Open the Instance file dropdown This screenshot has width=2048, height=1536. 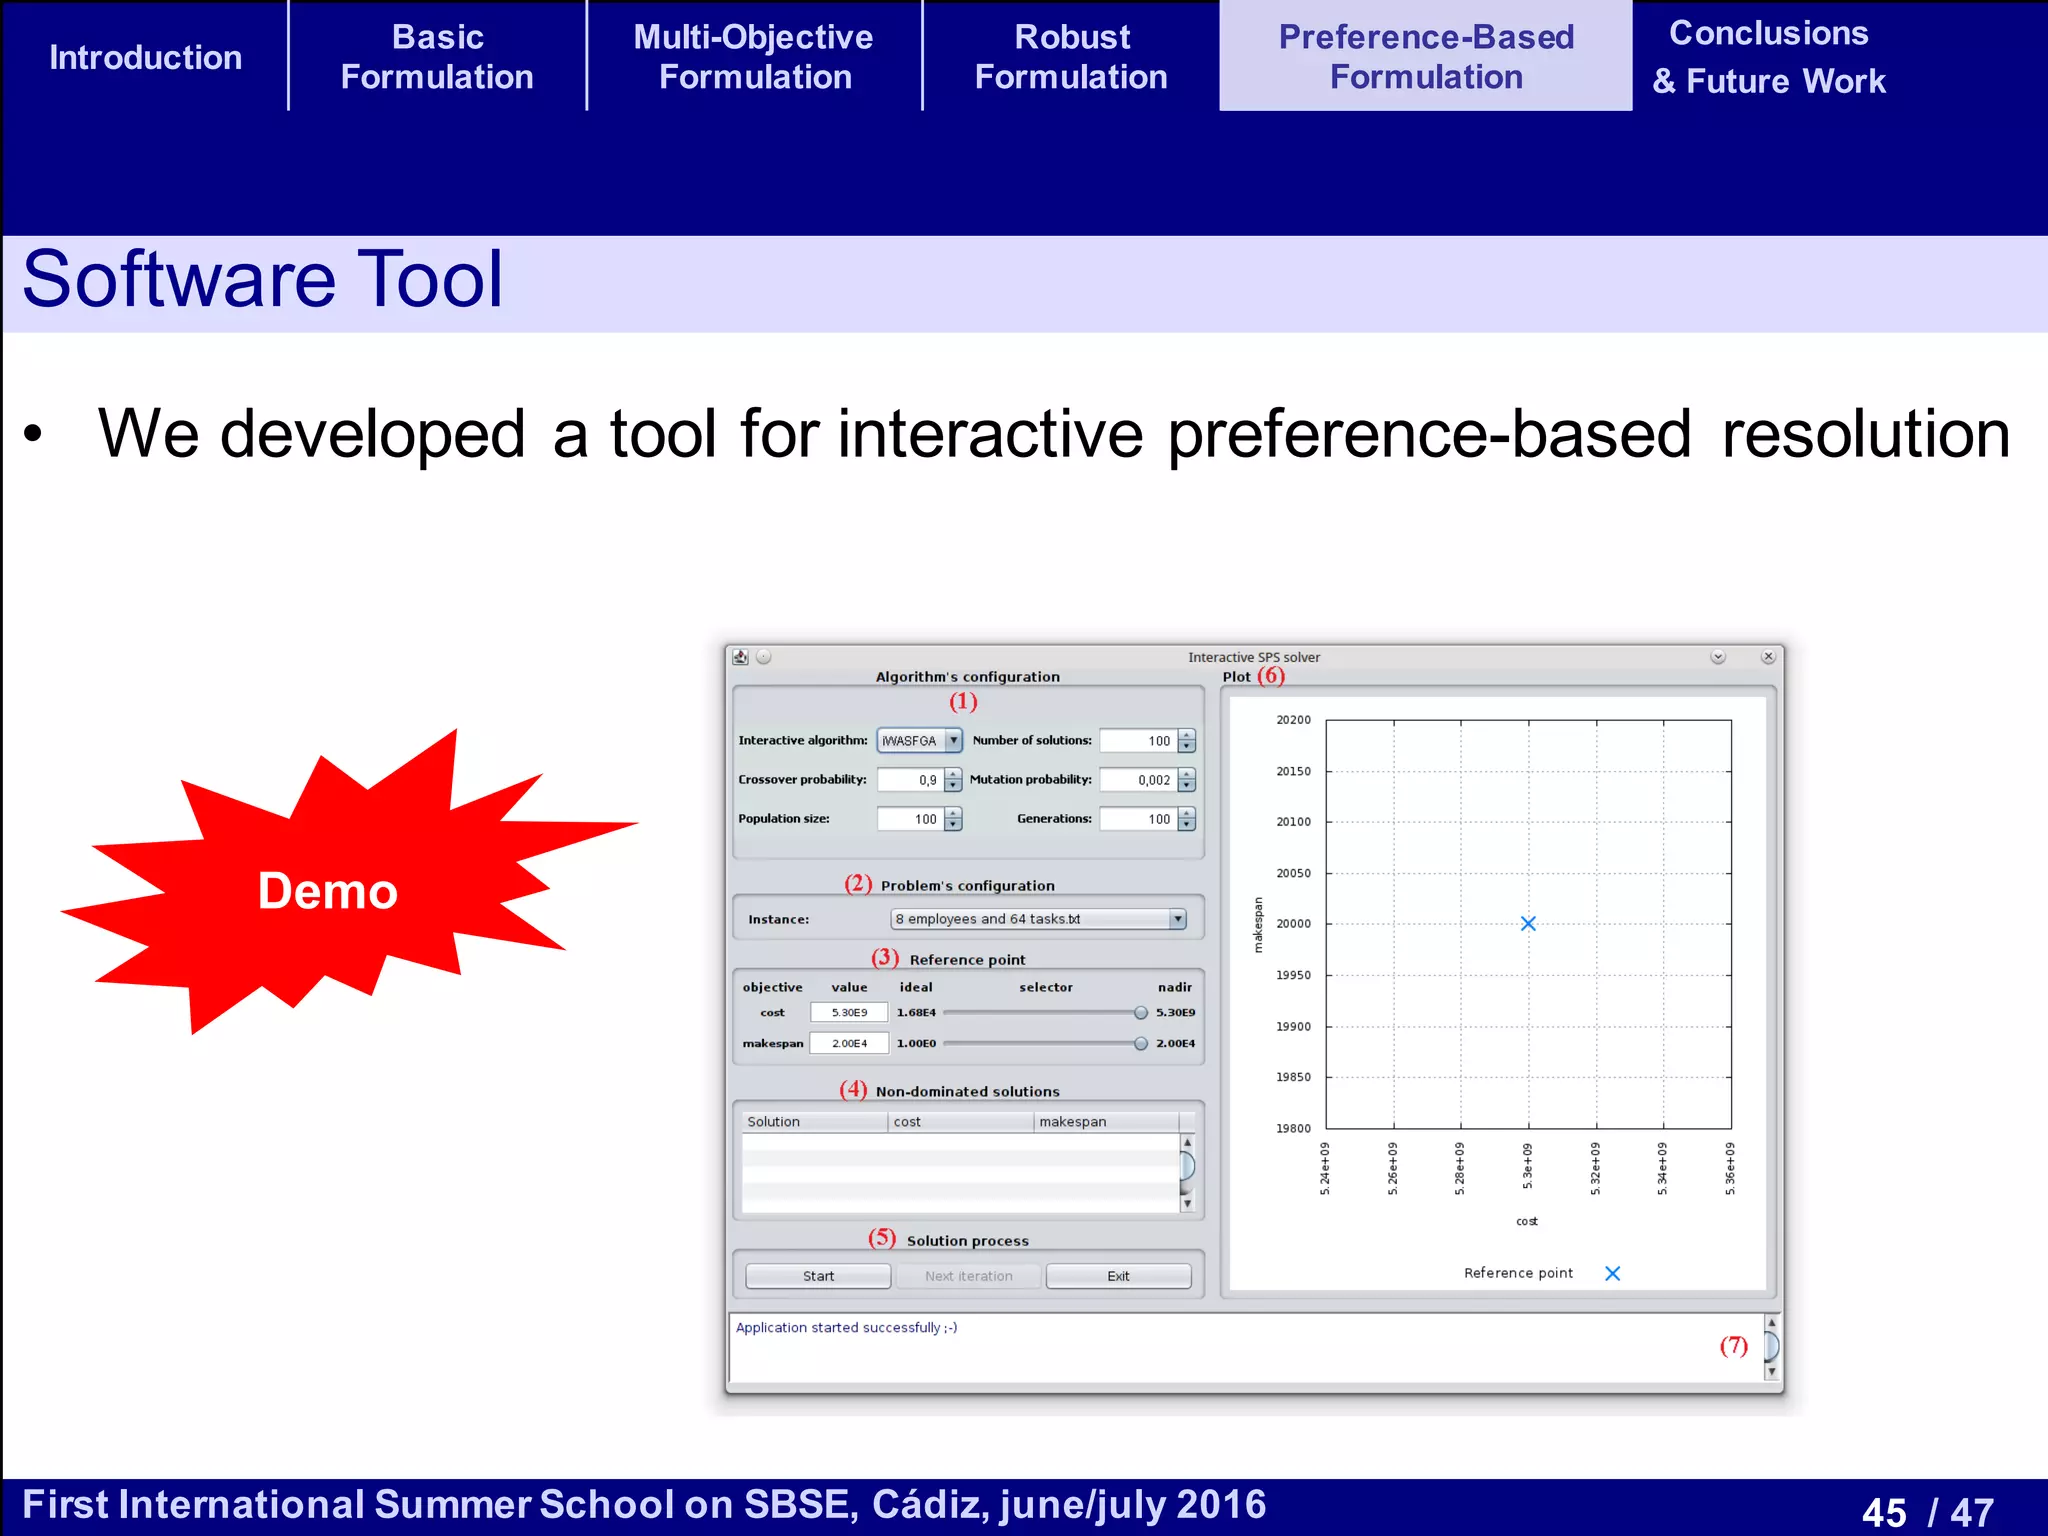(1177, 919)
